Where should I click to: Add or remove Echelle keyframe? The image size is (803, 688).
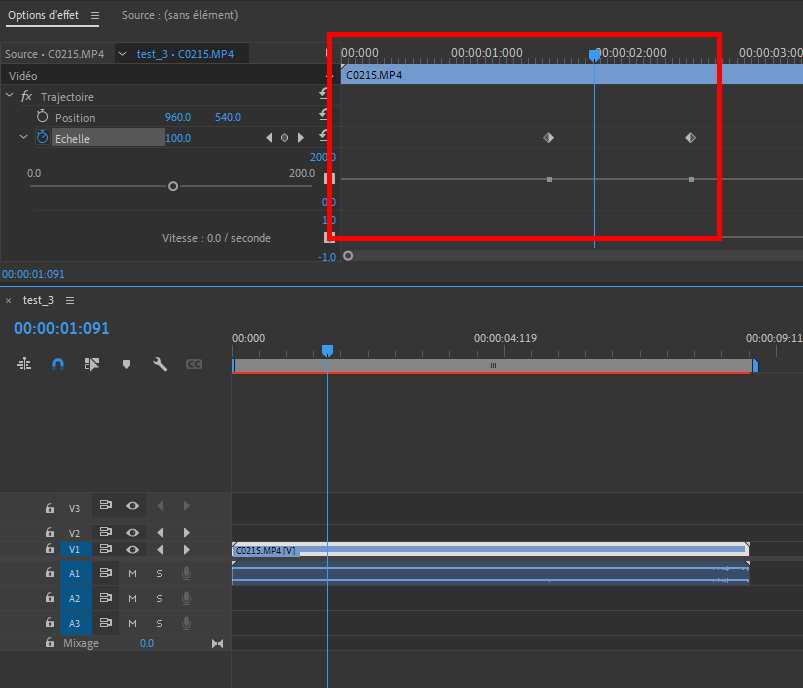284,138
